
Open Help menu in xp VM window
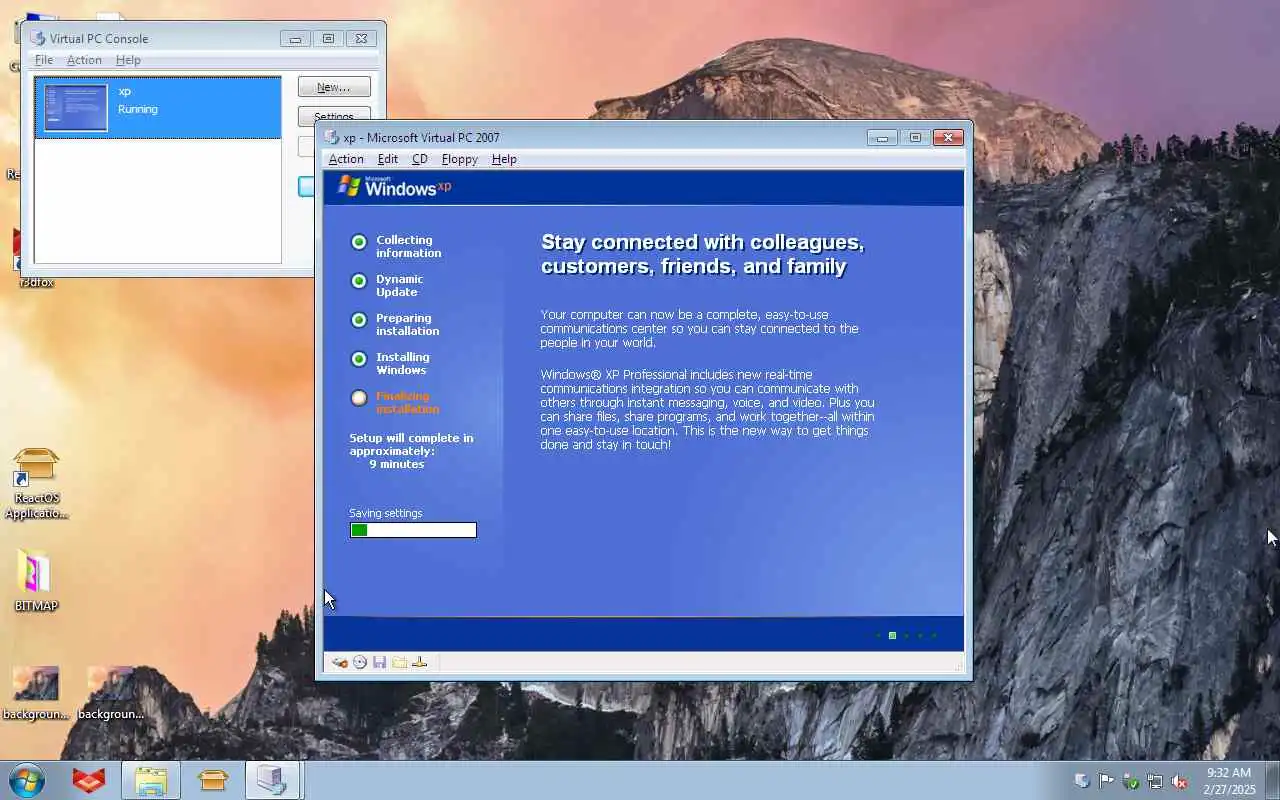click(504, 159)
